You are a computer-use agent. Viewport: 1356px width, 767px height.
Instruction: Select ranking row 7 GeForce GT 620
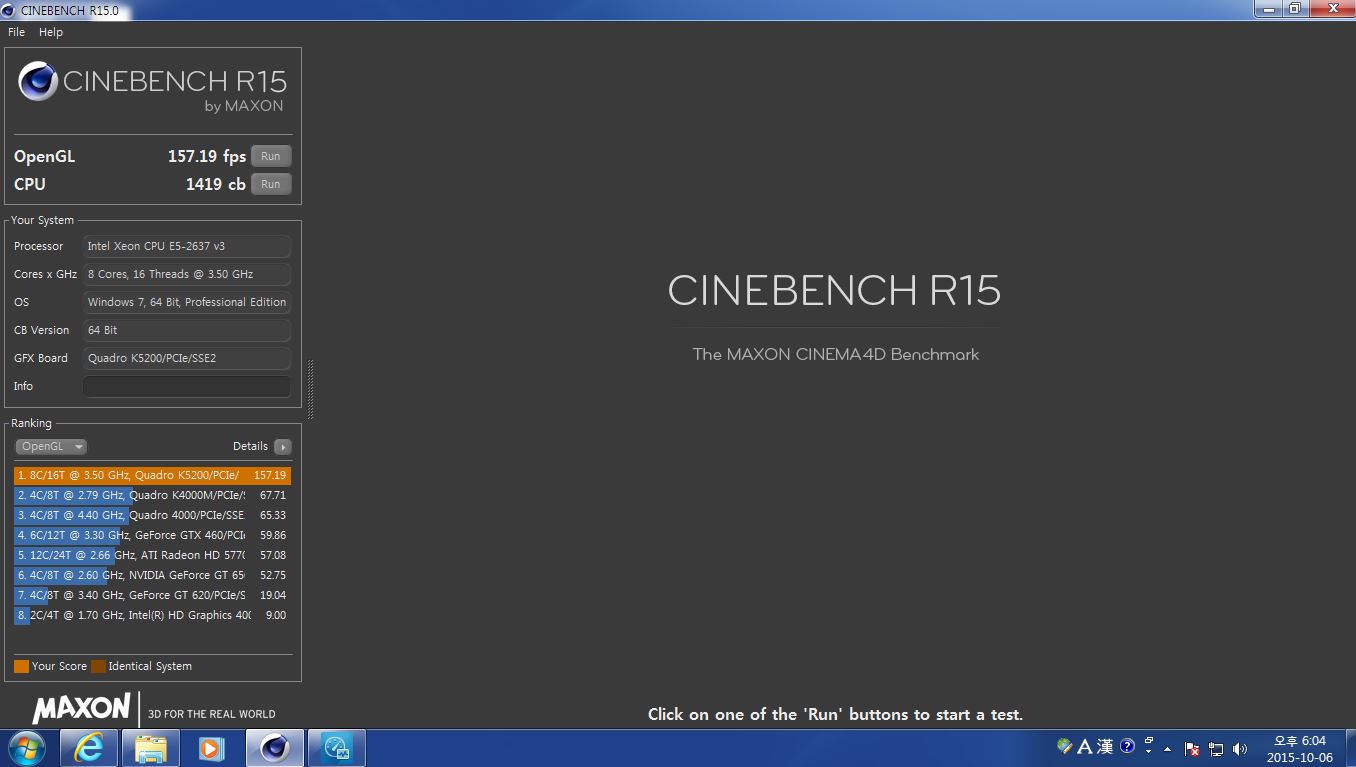click(x=152, y=595)
